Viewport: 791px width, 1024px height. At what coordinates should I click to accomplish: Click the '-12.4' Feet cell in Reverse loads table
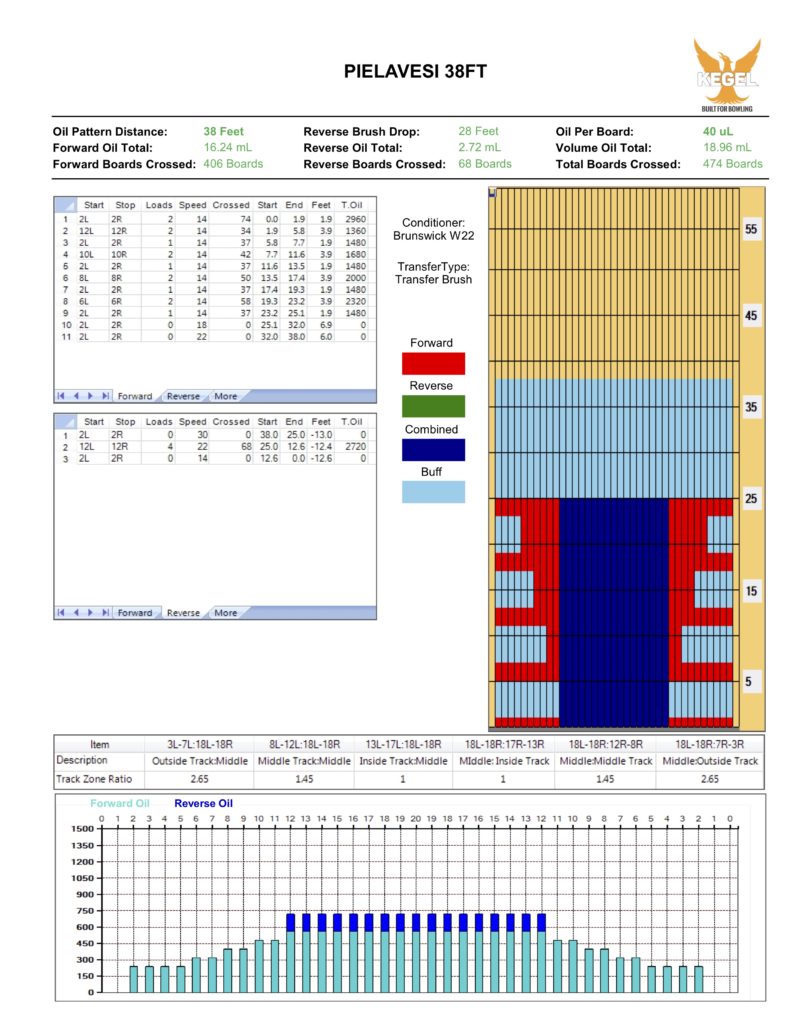[x=321, y=446]
